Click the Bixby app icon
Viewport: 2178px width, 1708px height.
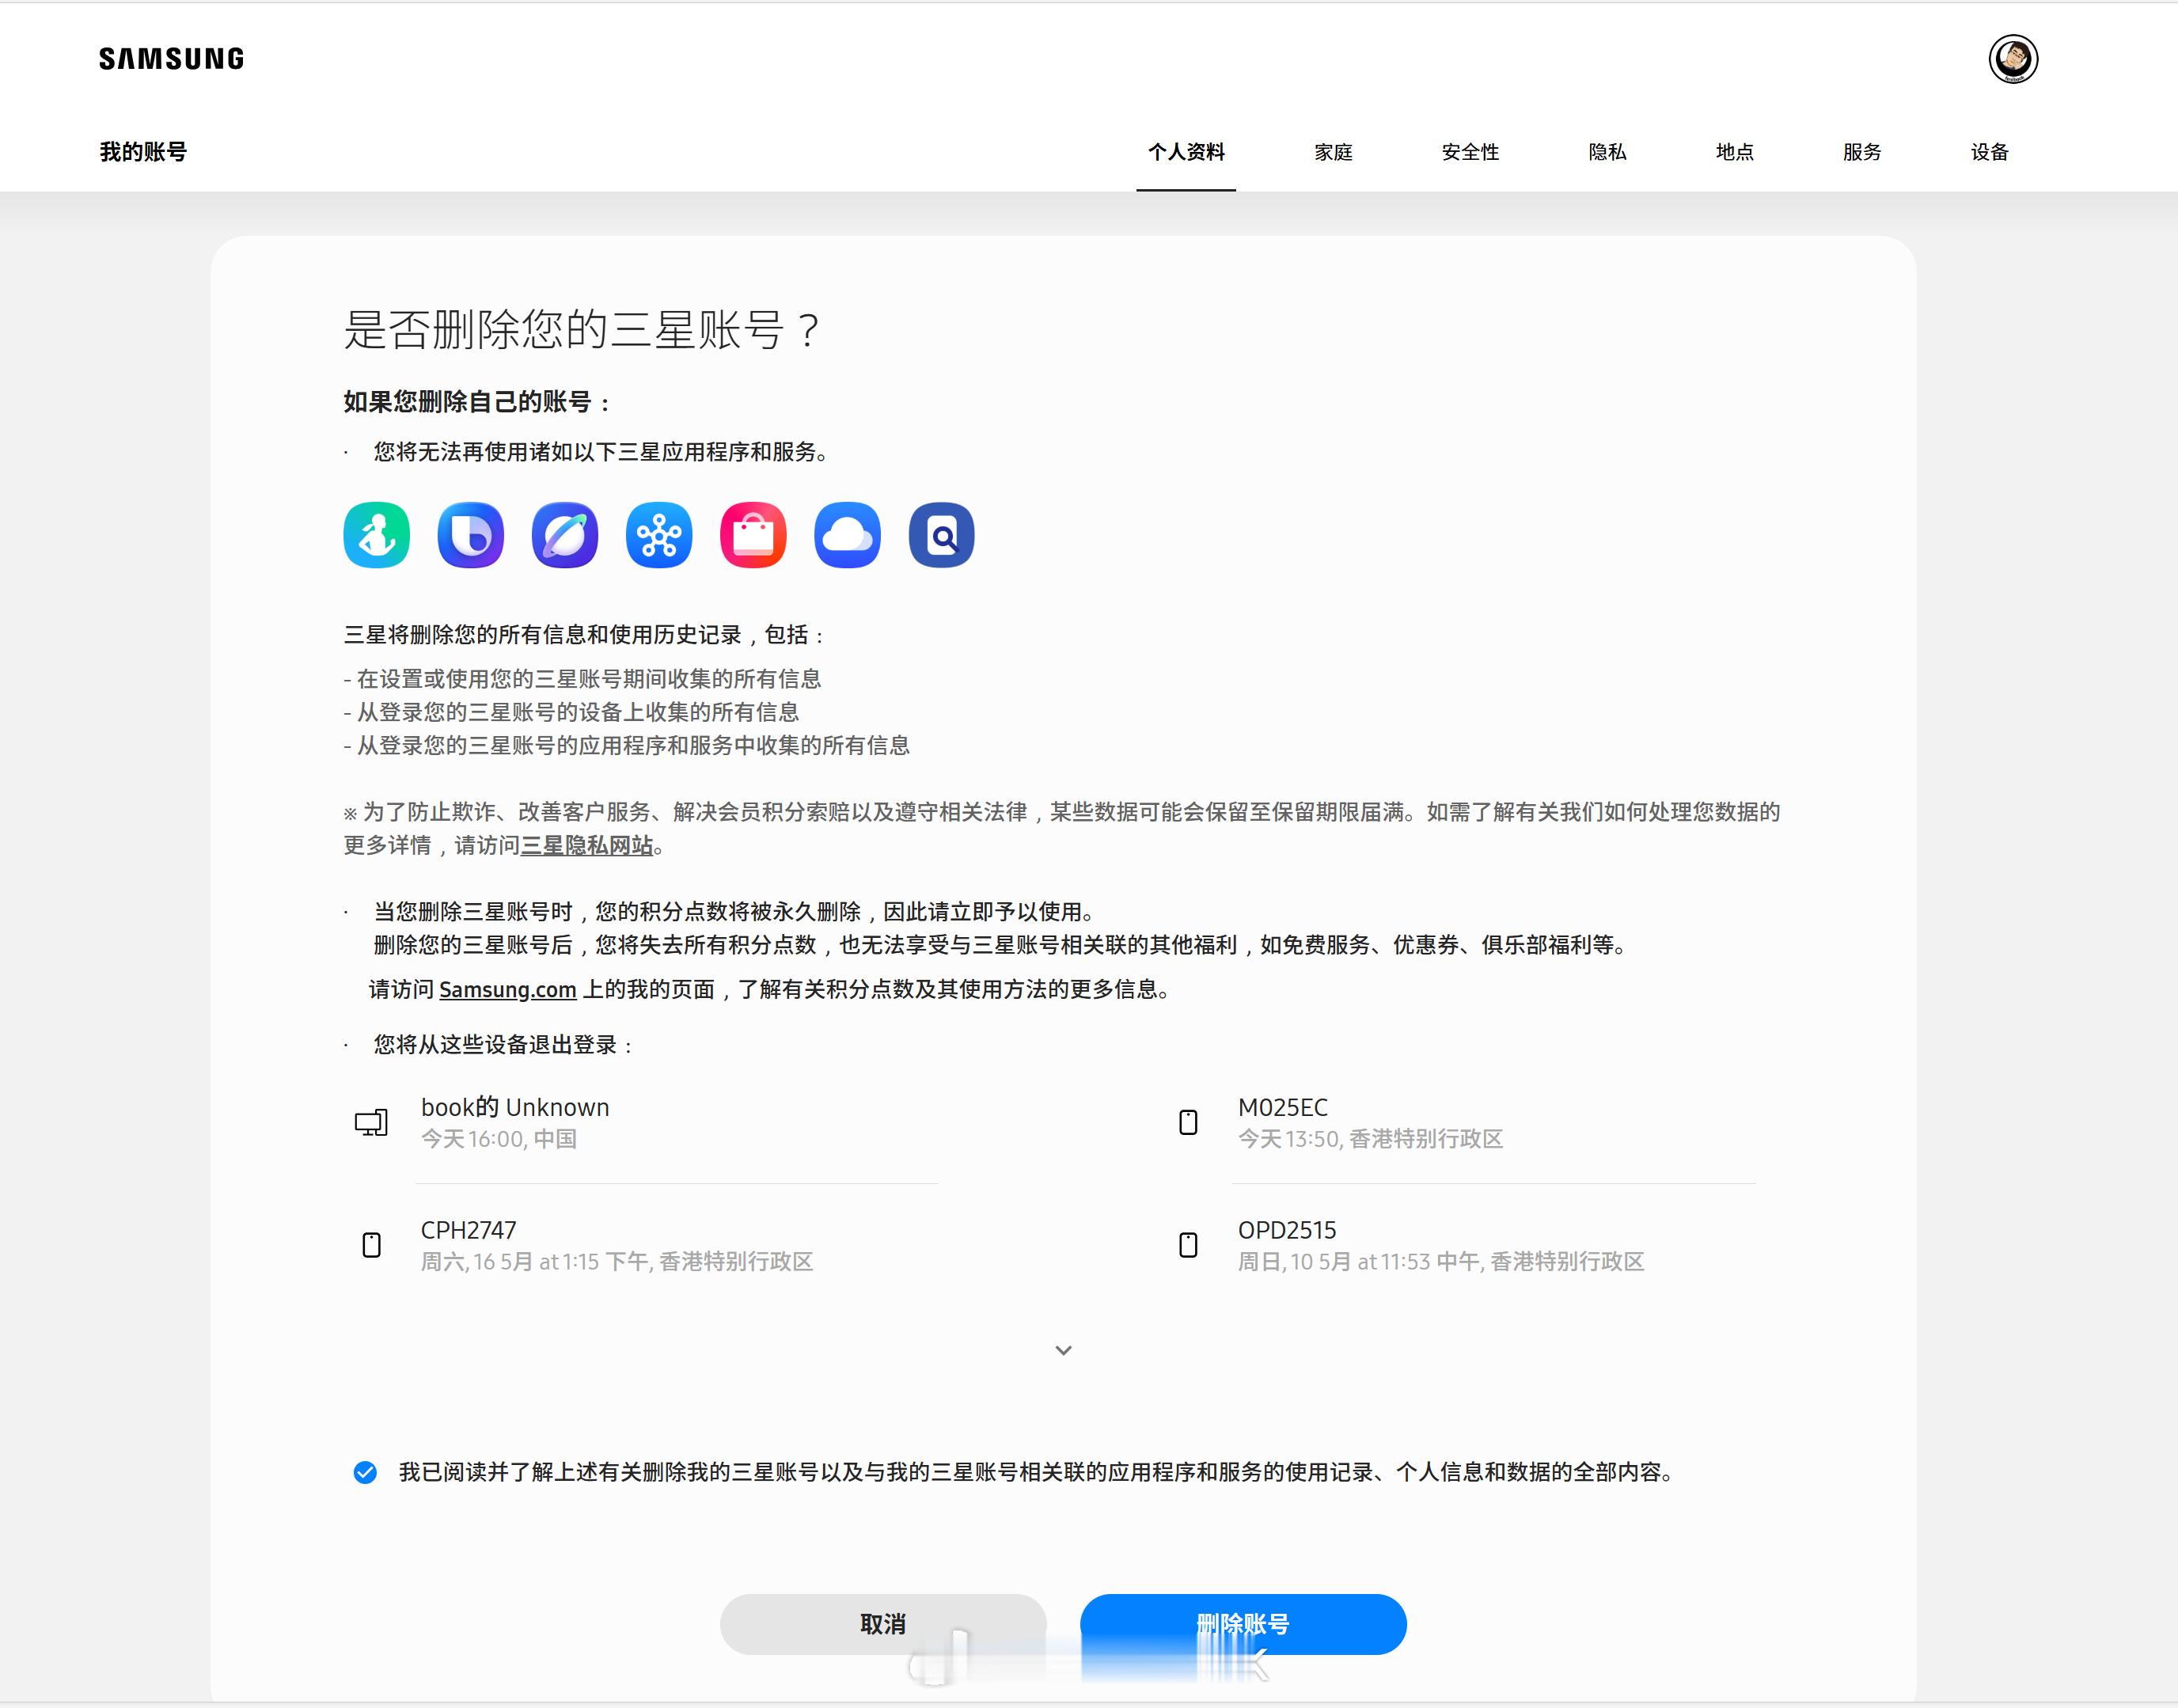[x=470, y=535]
